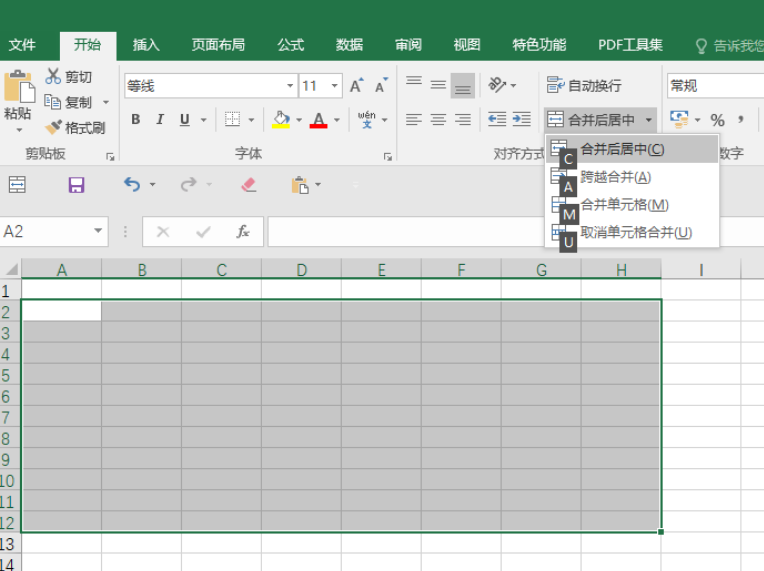Click the wén phonetic guide icon
The height and width of the screenshot is (571, 764).
(367, 119)
